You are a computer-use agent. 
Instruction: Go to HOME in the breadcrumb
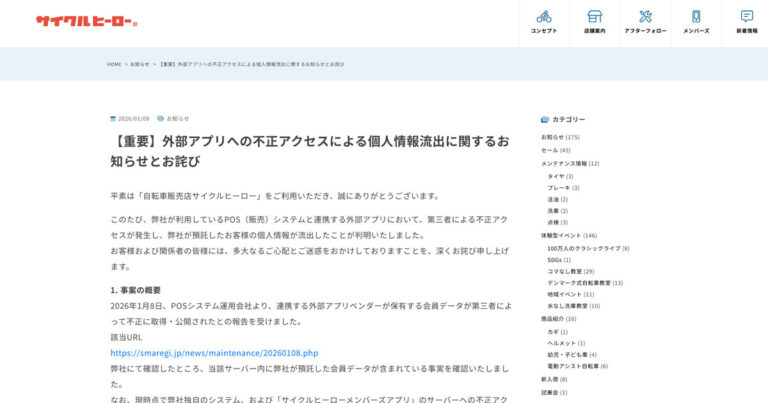pyautogui.click(x=114, y=64)
